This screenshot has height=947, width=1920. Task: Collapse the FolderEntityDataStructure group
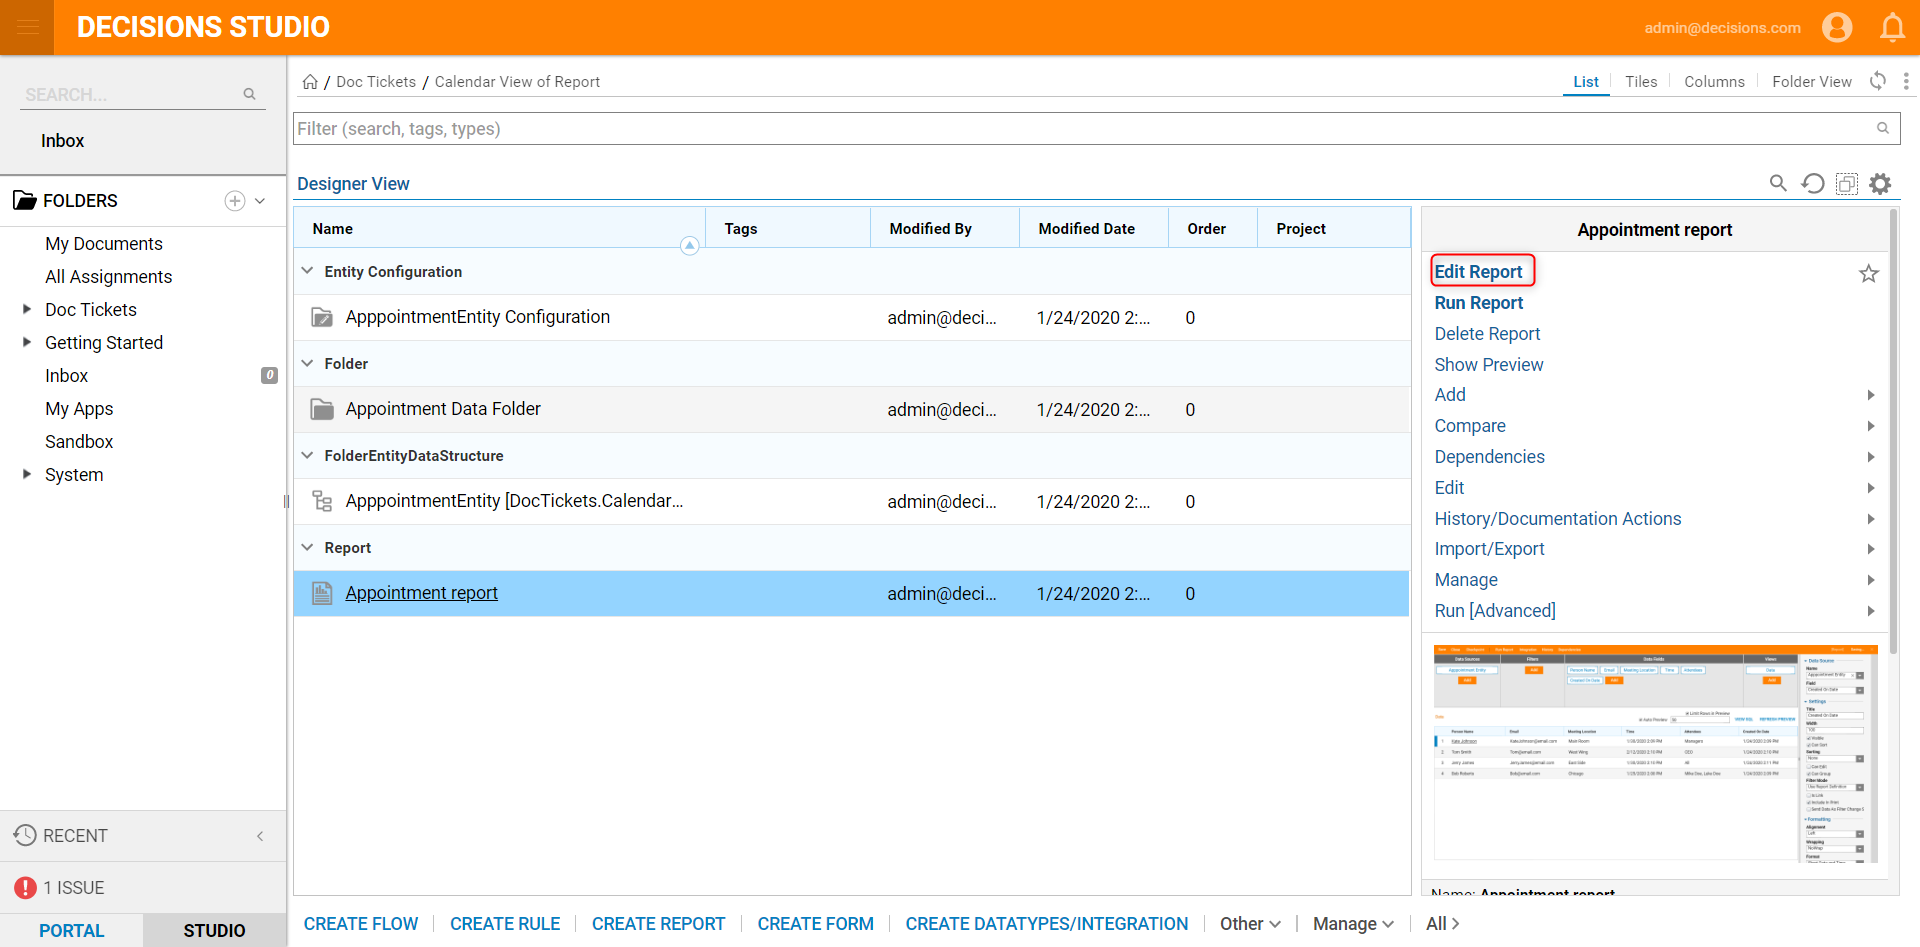[308, 455]
